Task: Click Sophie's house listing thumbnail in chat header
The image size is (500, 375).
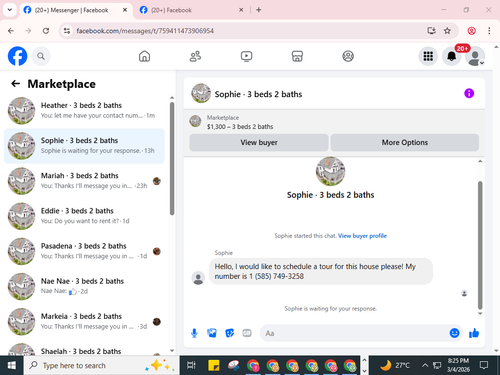Action: [x=201, y=93]
